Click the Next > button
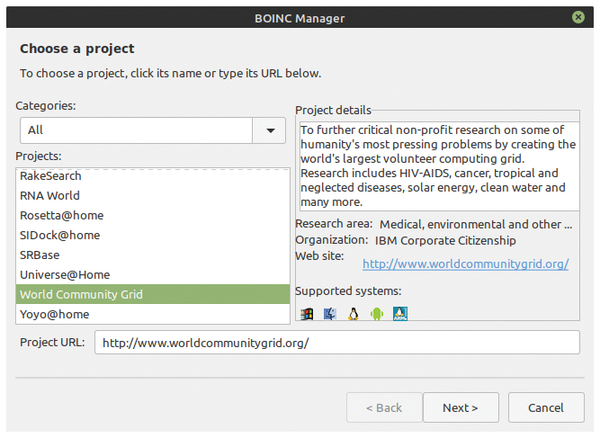Screen dimensions: 600x438 461,408
